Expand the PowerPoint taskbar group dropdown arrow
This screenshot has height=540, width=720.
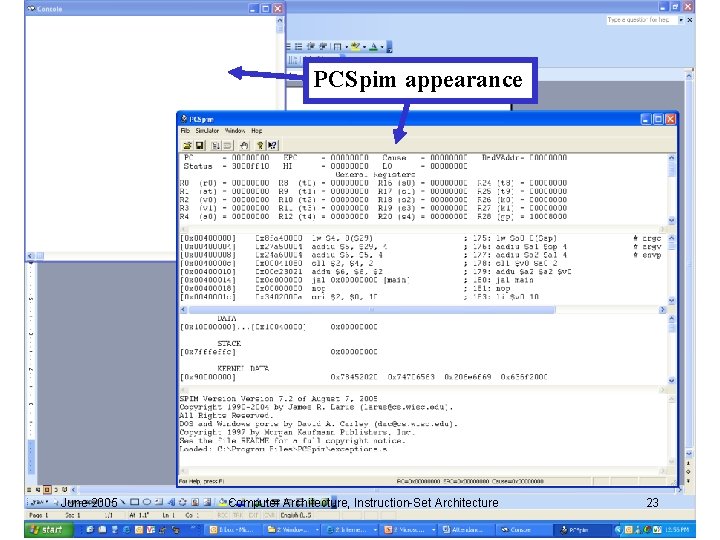433,530
